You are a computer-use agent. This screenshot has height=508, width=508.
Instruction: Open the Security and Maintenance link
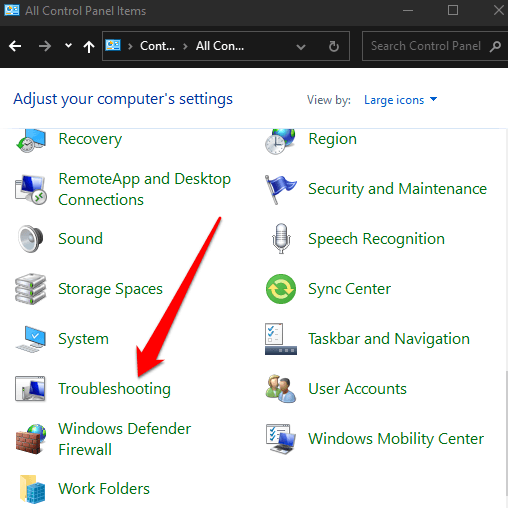tap(397, 189)
